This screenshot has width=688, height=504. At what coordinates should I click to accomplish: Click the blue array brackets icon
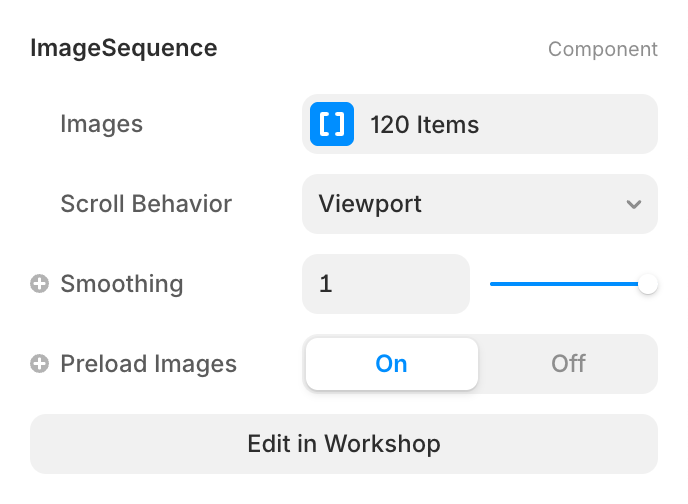click(x=332, y=124)
